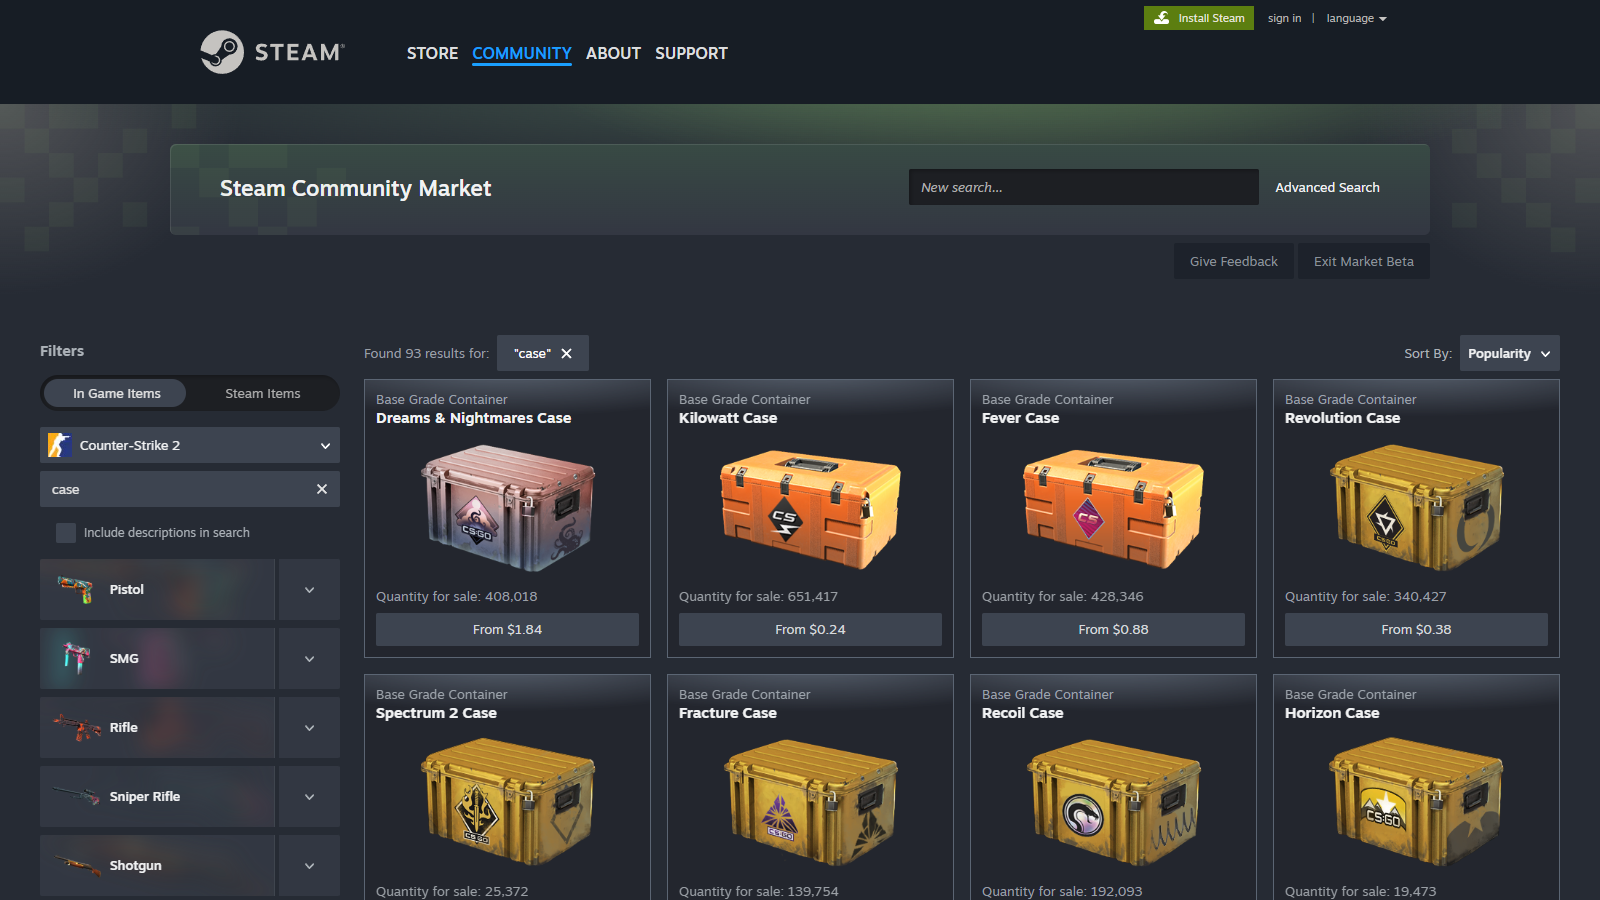Open Spectrum 2 Case title link
1600x900 pixels.
point(436,713)
